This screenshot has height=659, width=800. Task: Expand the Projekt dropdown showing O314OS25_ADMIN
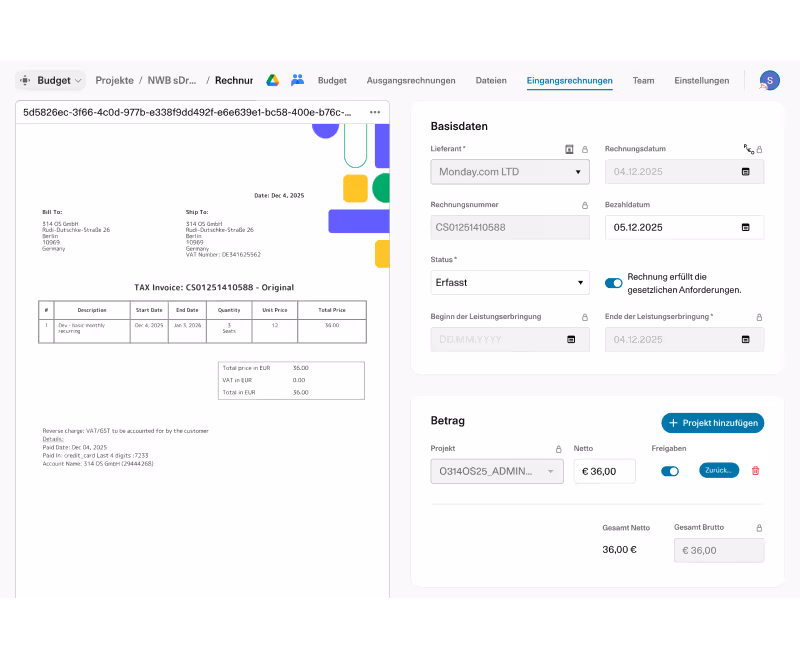pyautogui.click(x=497, y=470)
